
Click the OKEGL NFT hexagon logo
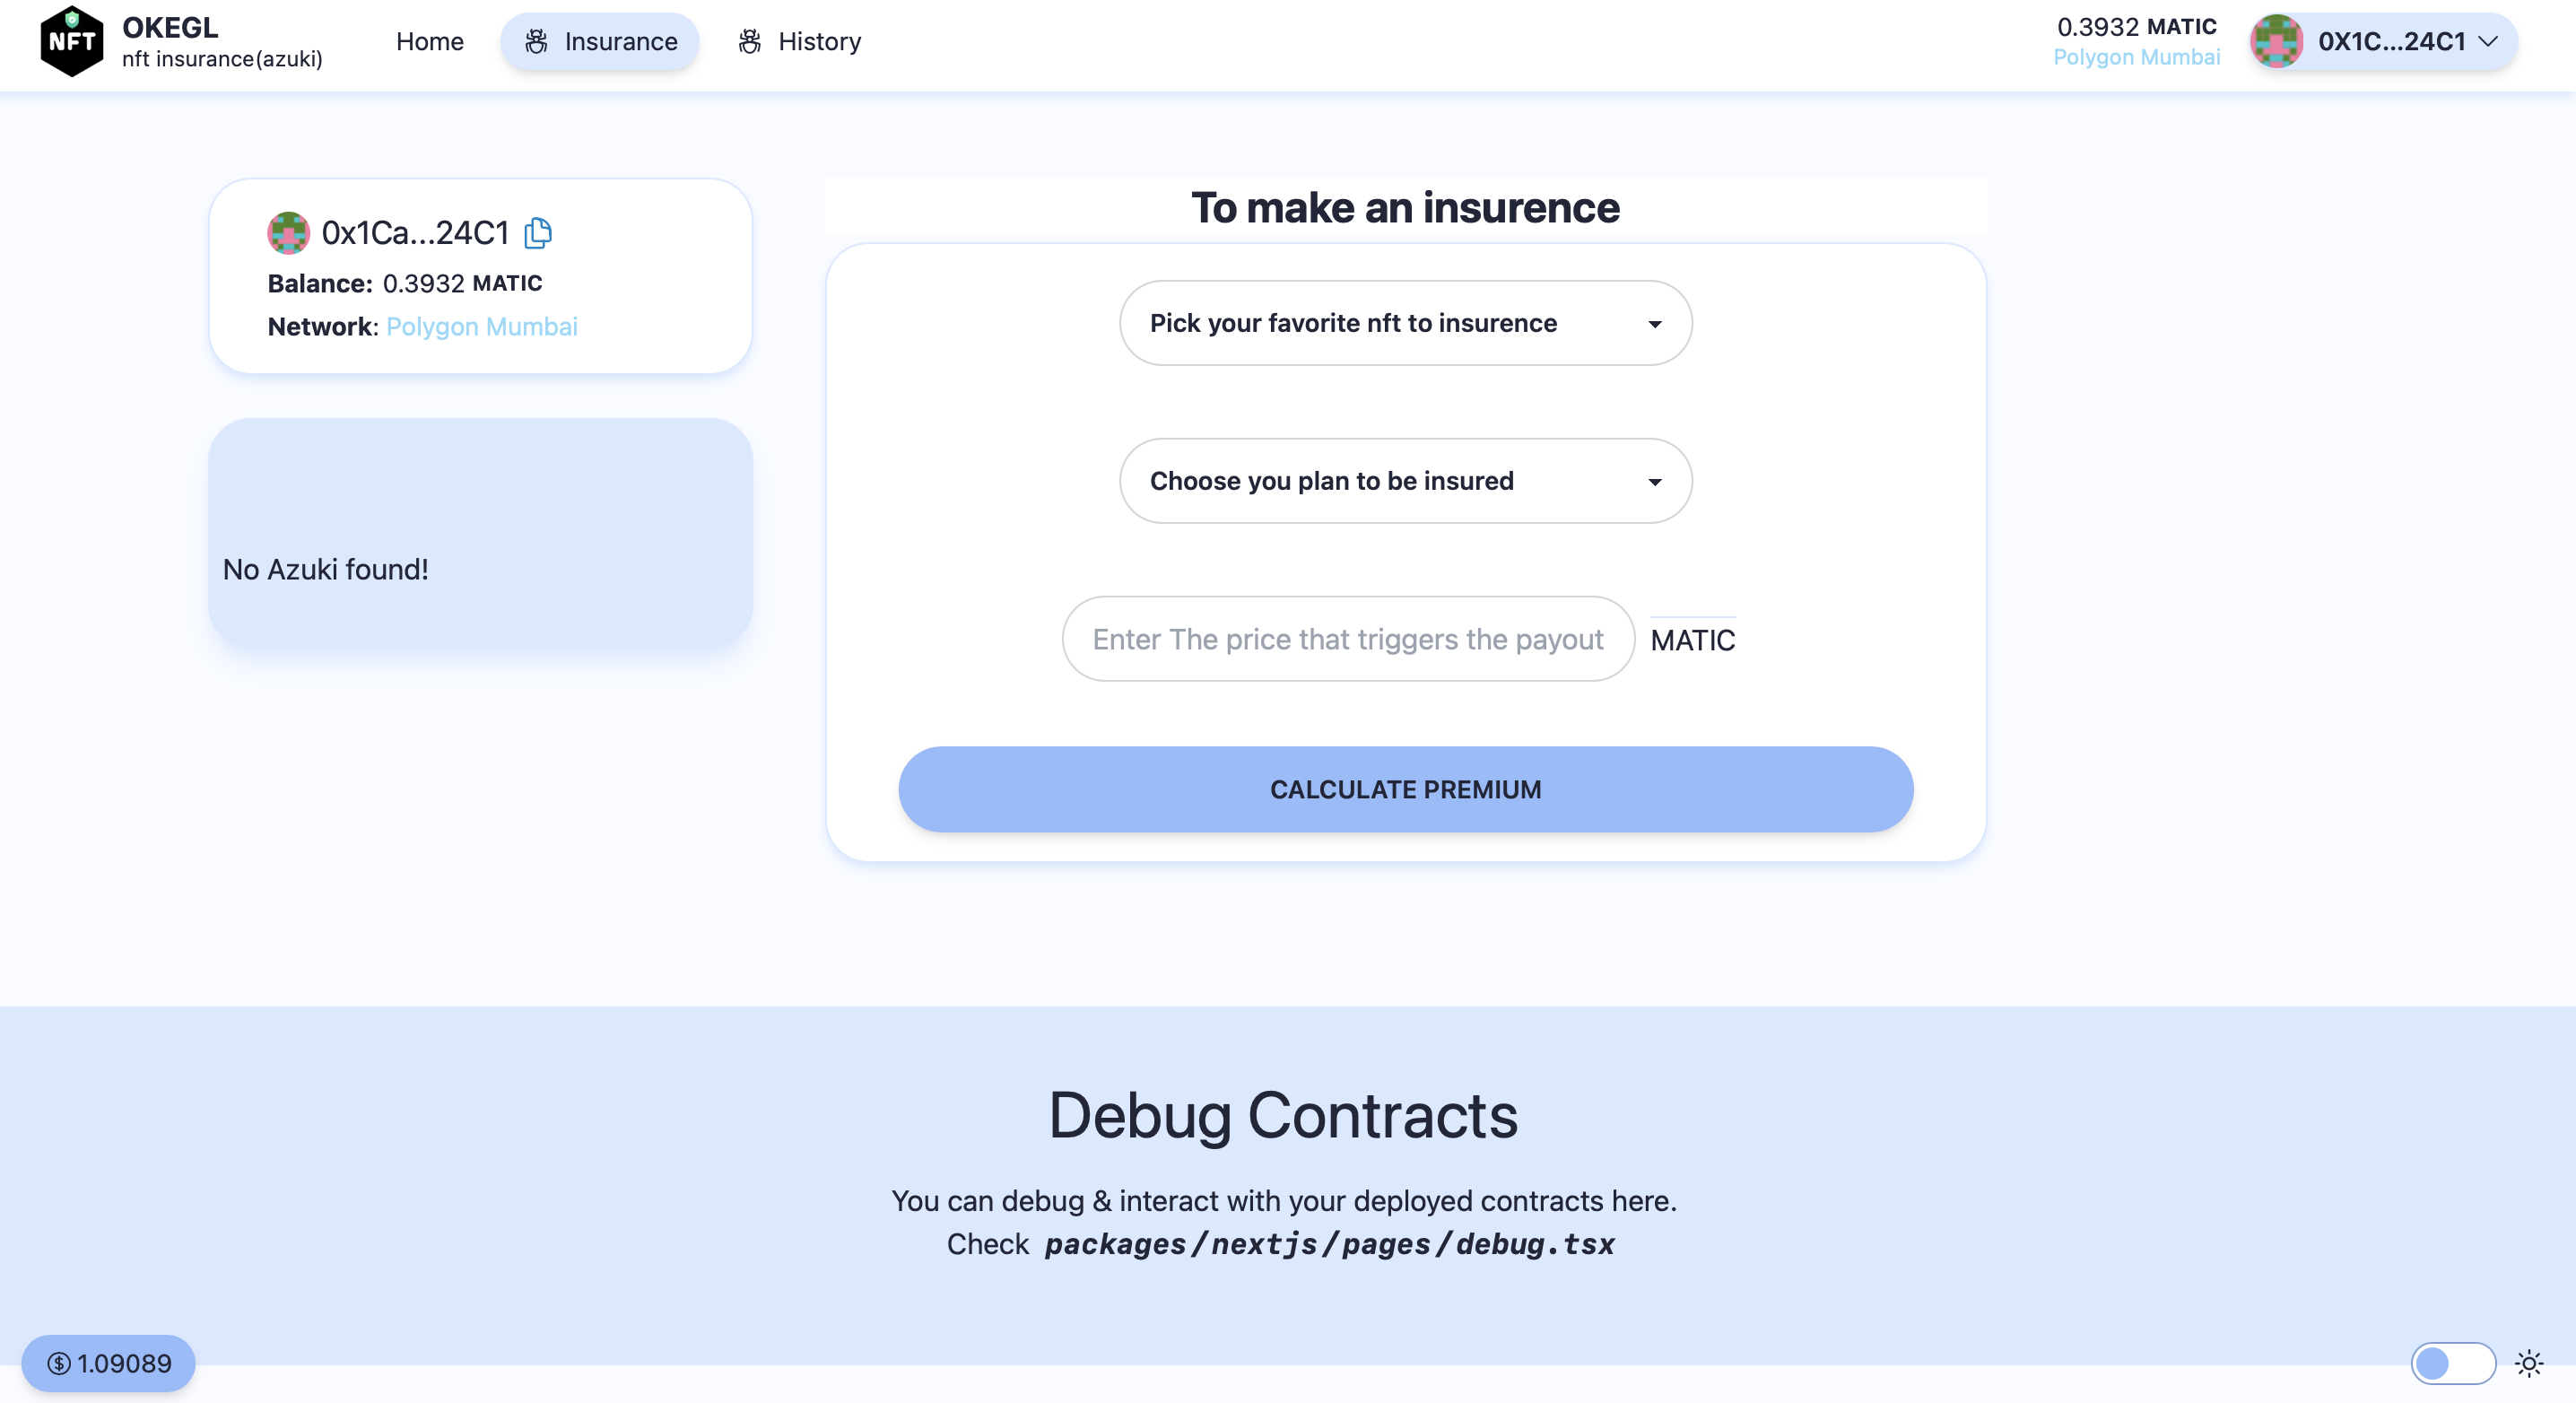point(71,41)
